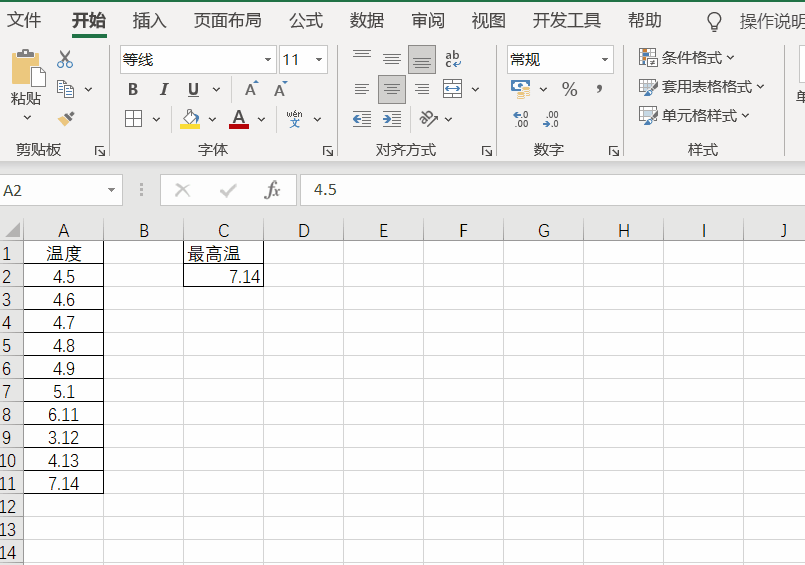Toggle bottom align button
Viewport: 805px width, 565px height.
tap(422, 60)
